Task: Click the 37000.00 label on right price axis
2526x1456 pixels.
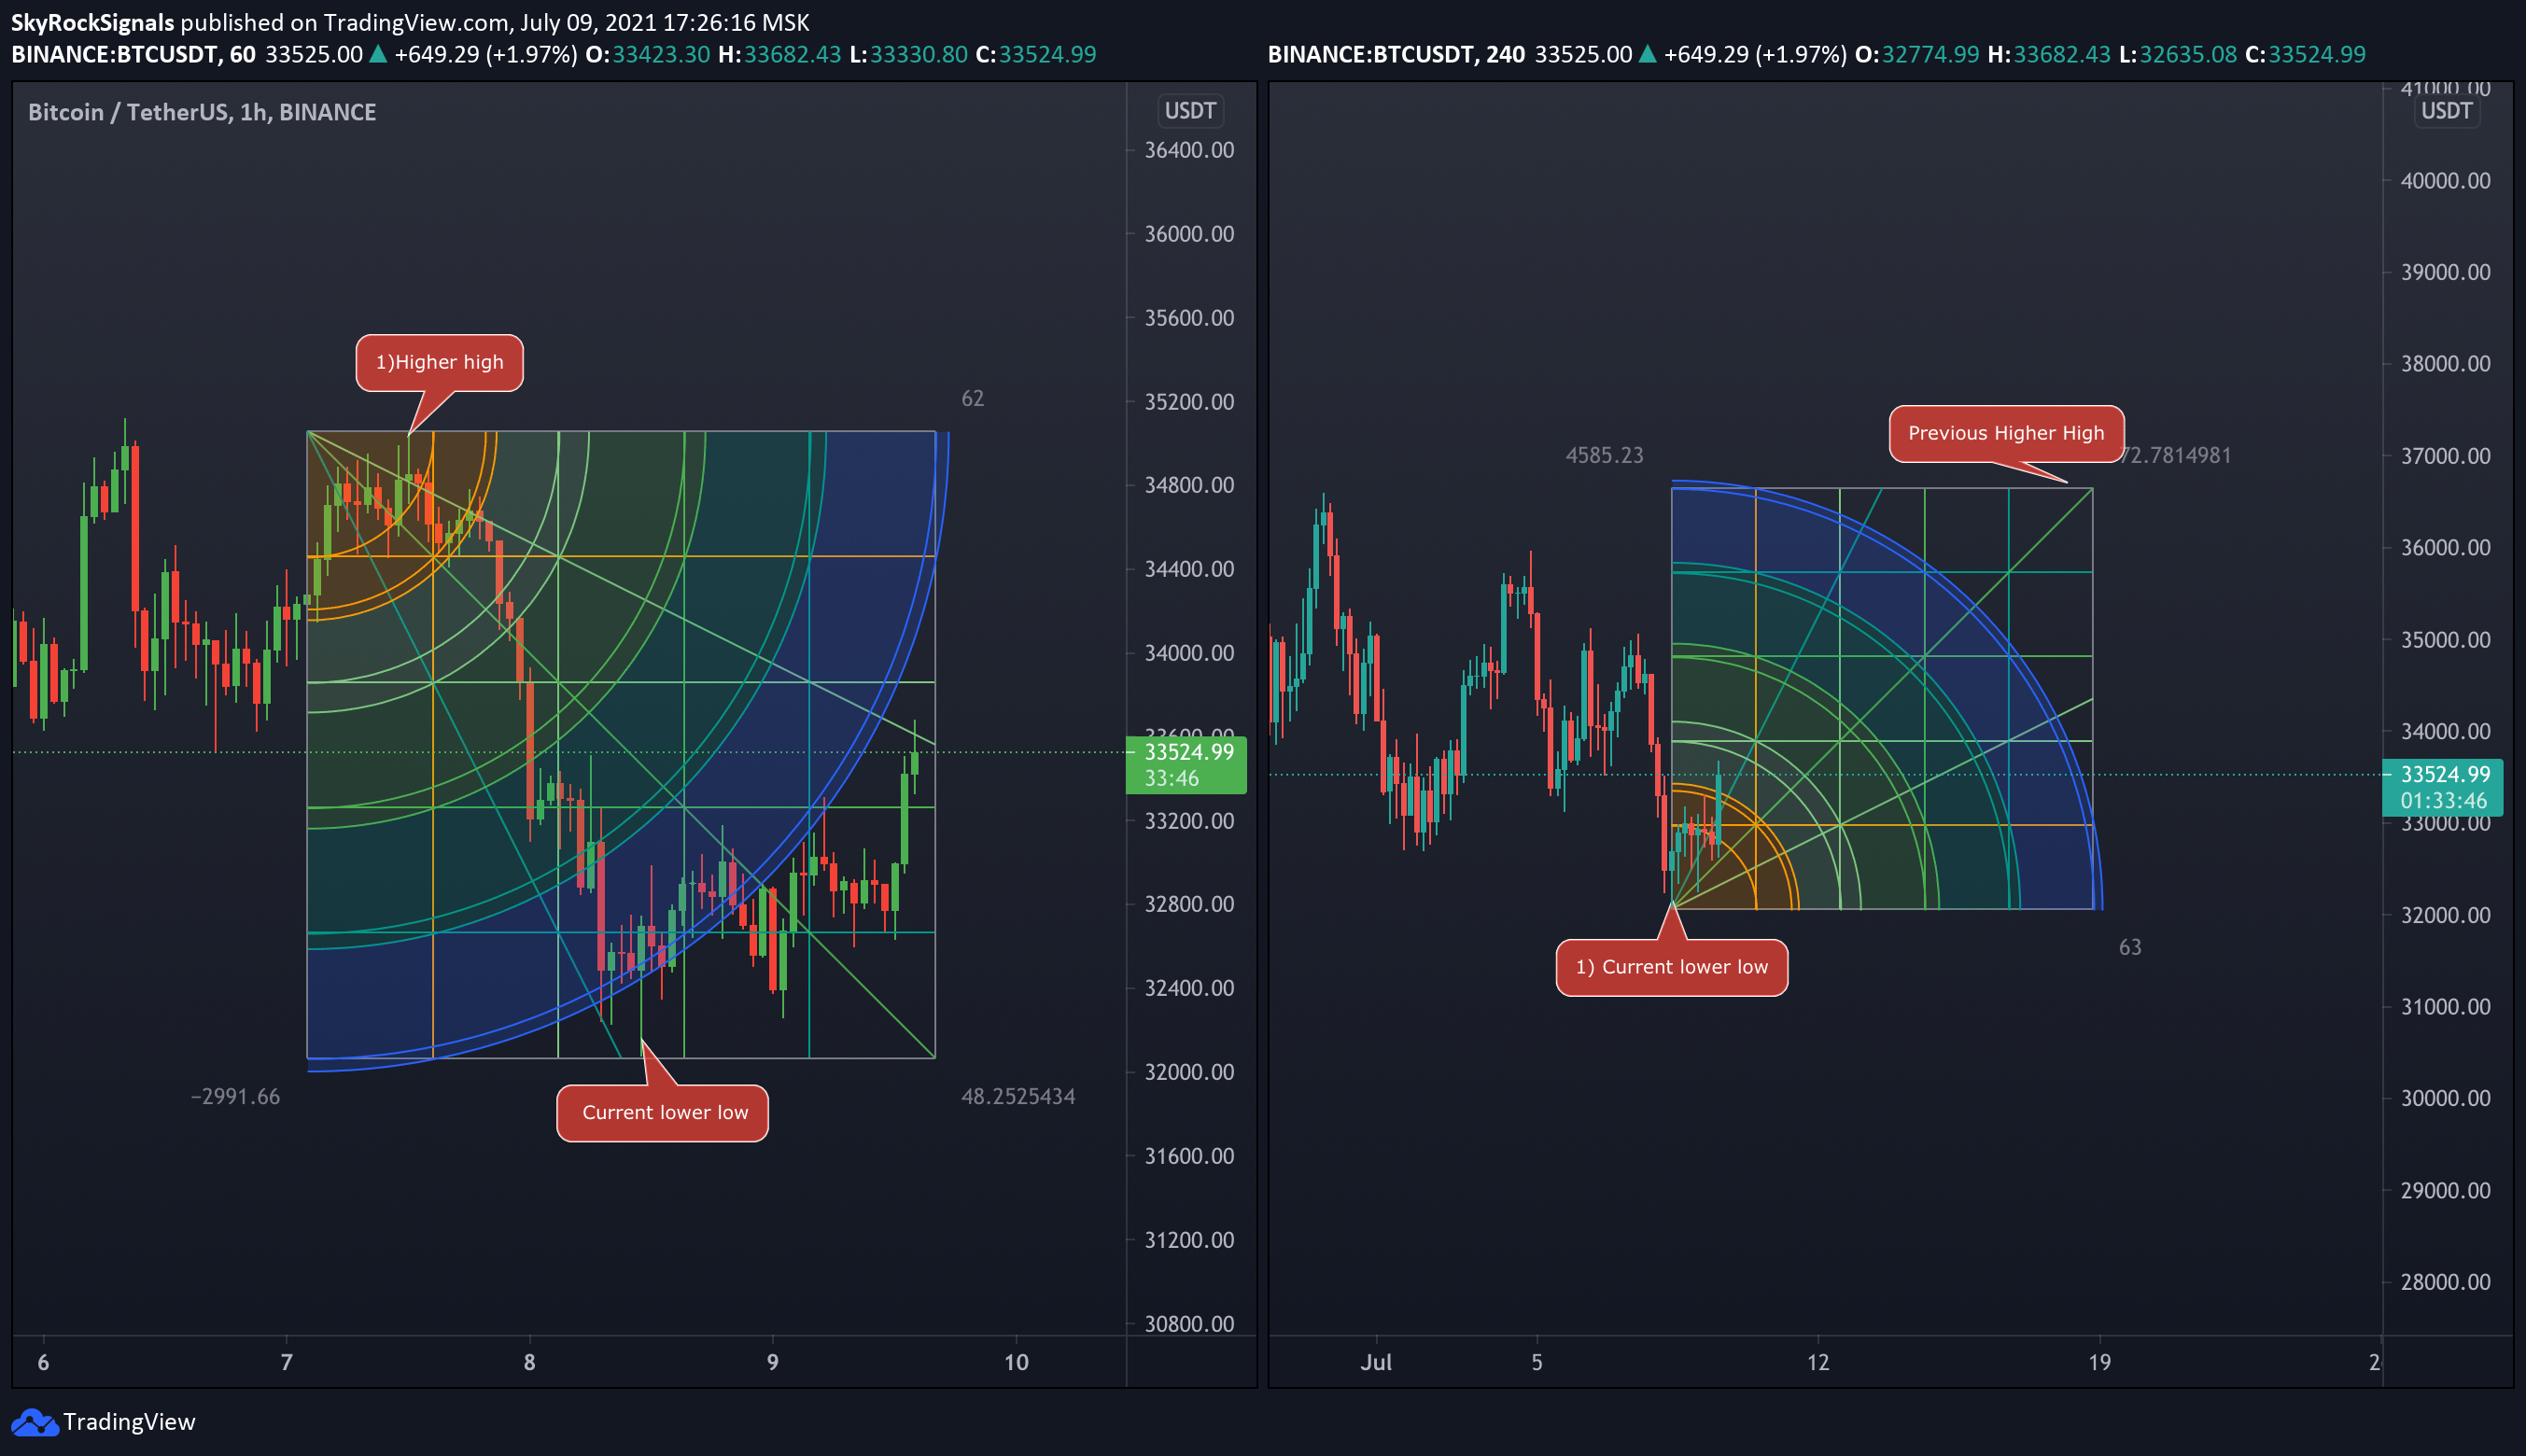Action: pyautogui.click(x=2446, y=456)
